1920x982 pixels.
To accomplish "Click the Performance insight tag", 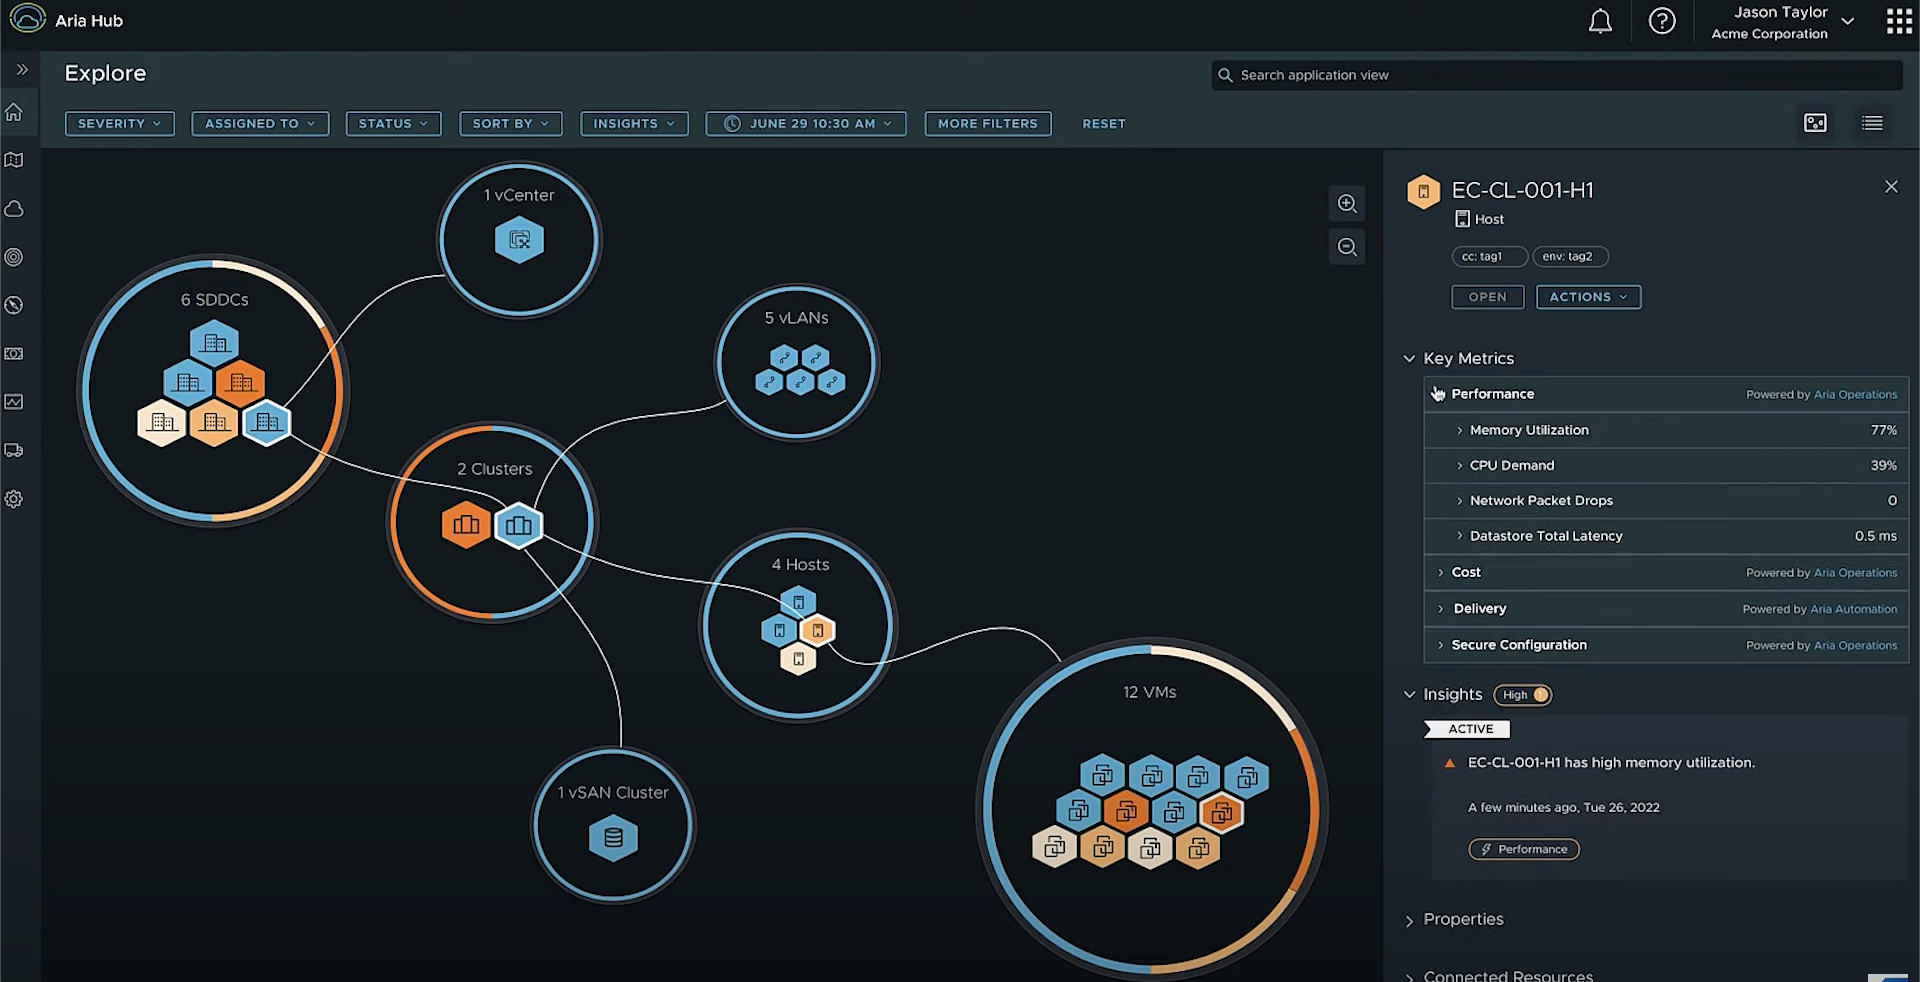I will point(1524,849).
